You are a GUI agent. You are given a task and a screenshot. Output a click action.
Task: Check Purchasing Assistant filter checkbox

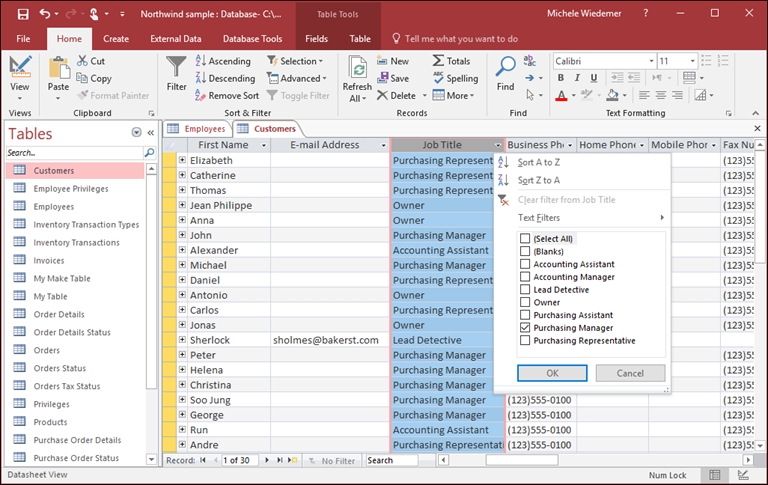click(x=525, y=315)
